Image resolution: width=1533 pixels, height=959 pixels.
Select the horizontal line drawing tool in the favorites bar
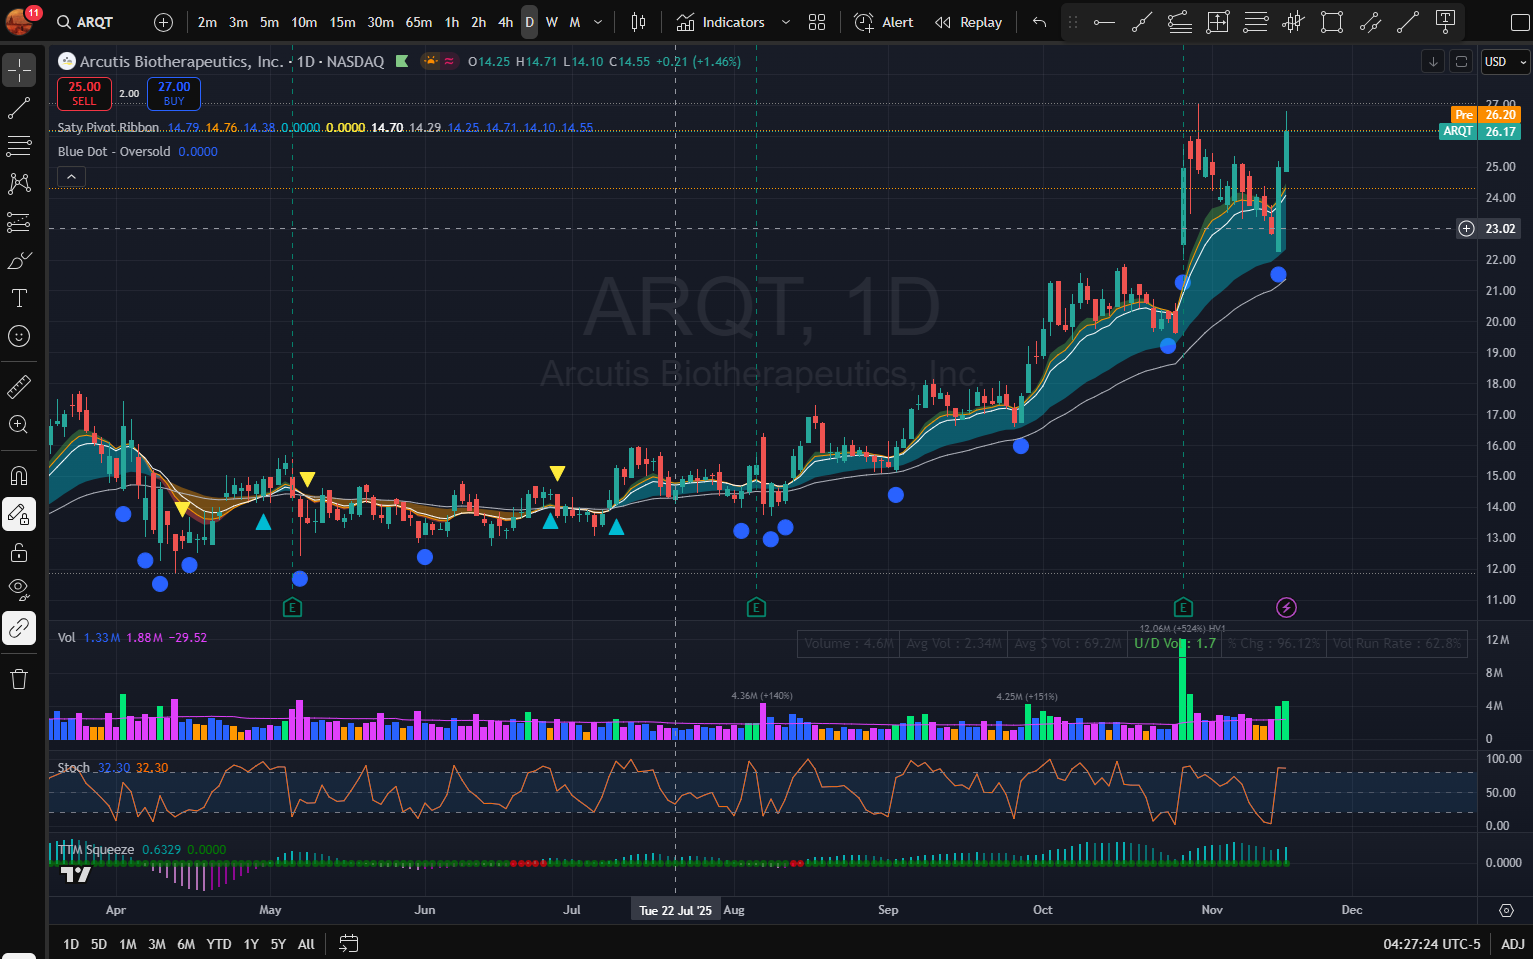[x=1104, y=22]
